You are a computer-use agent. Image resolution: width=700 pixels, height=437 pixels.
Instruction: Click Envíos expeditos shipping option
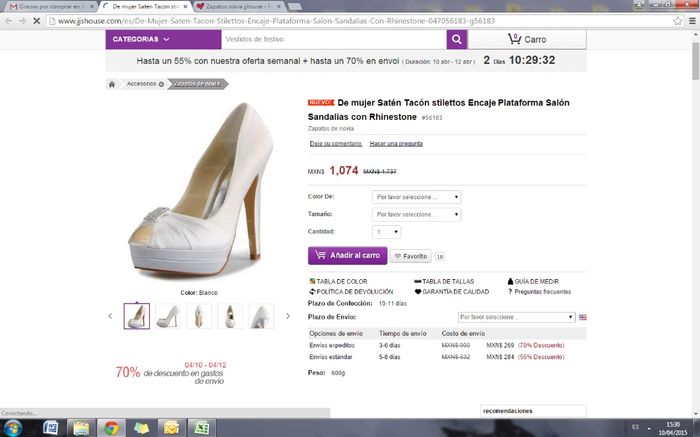pos(332,345)
